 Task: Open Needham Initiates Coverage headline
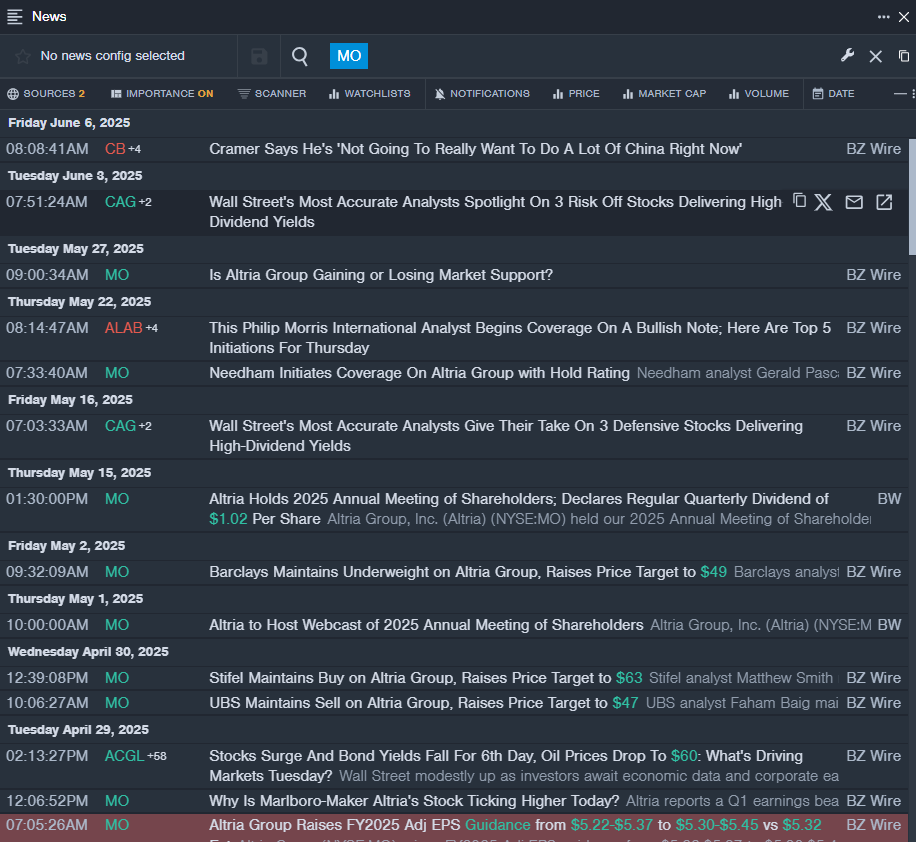tap(419, 373)
